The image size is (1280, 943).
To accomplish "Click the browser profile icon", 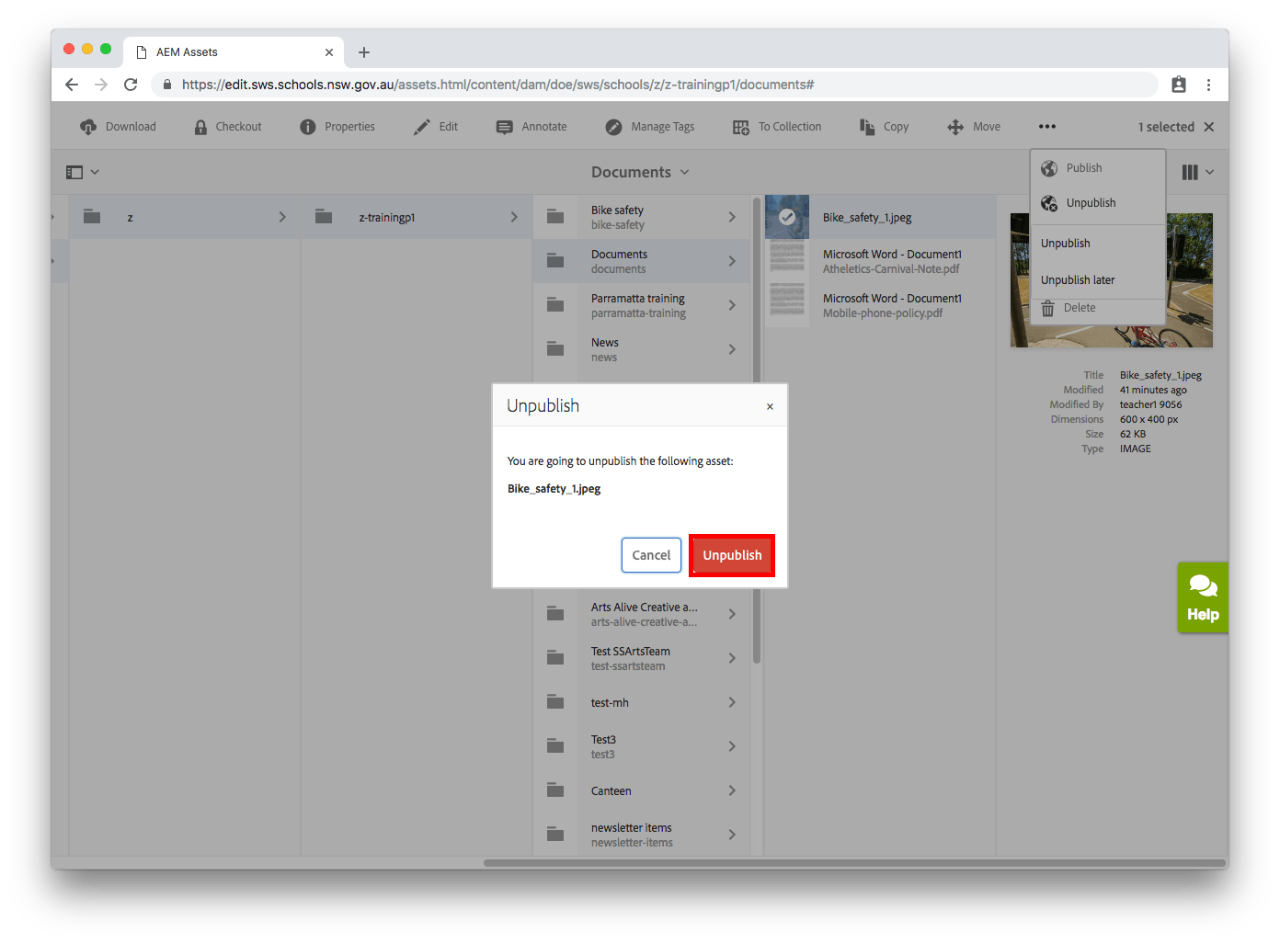I will tap(1179, 85).
